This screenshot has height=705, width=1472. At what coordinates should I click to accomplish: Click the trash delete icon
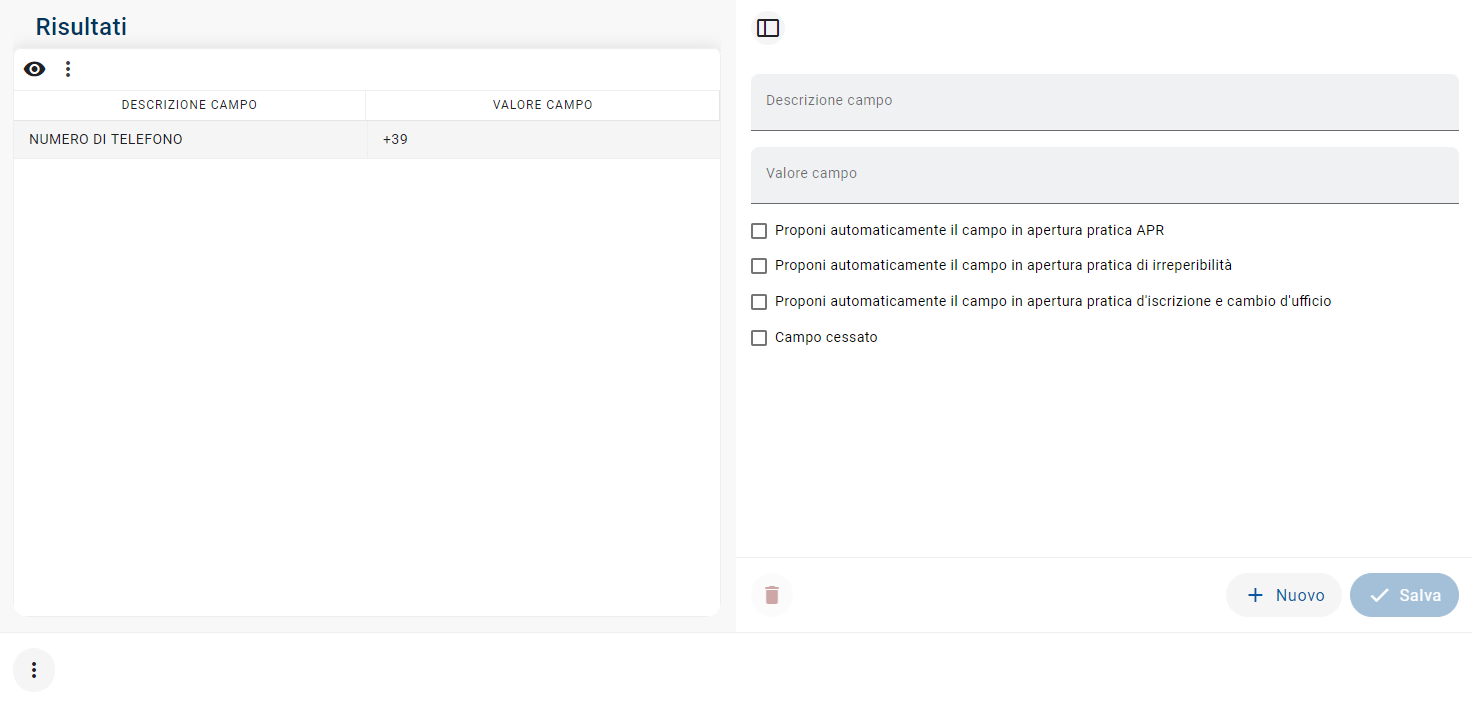[x=771, y=595]
